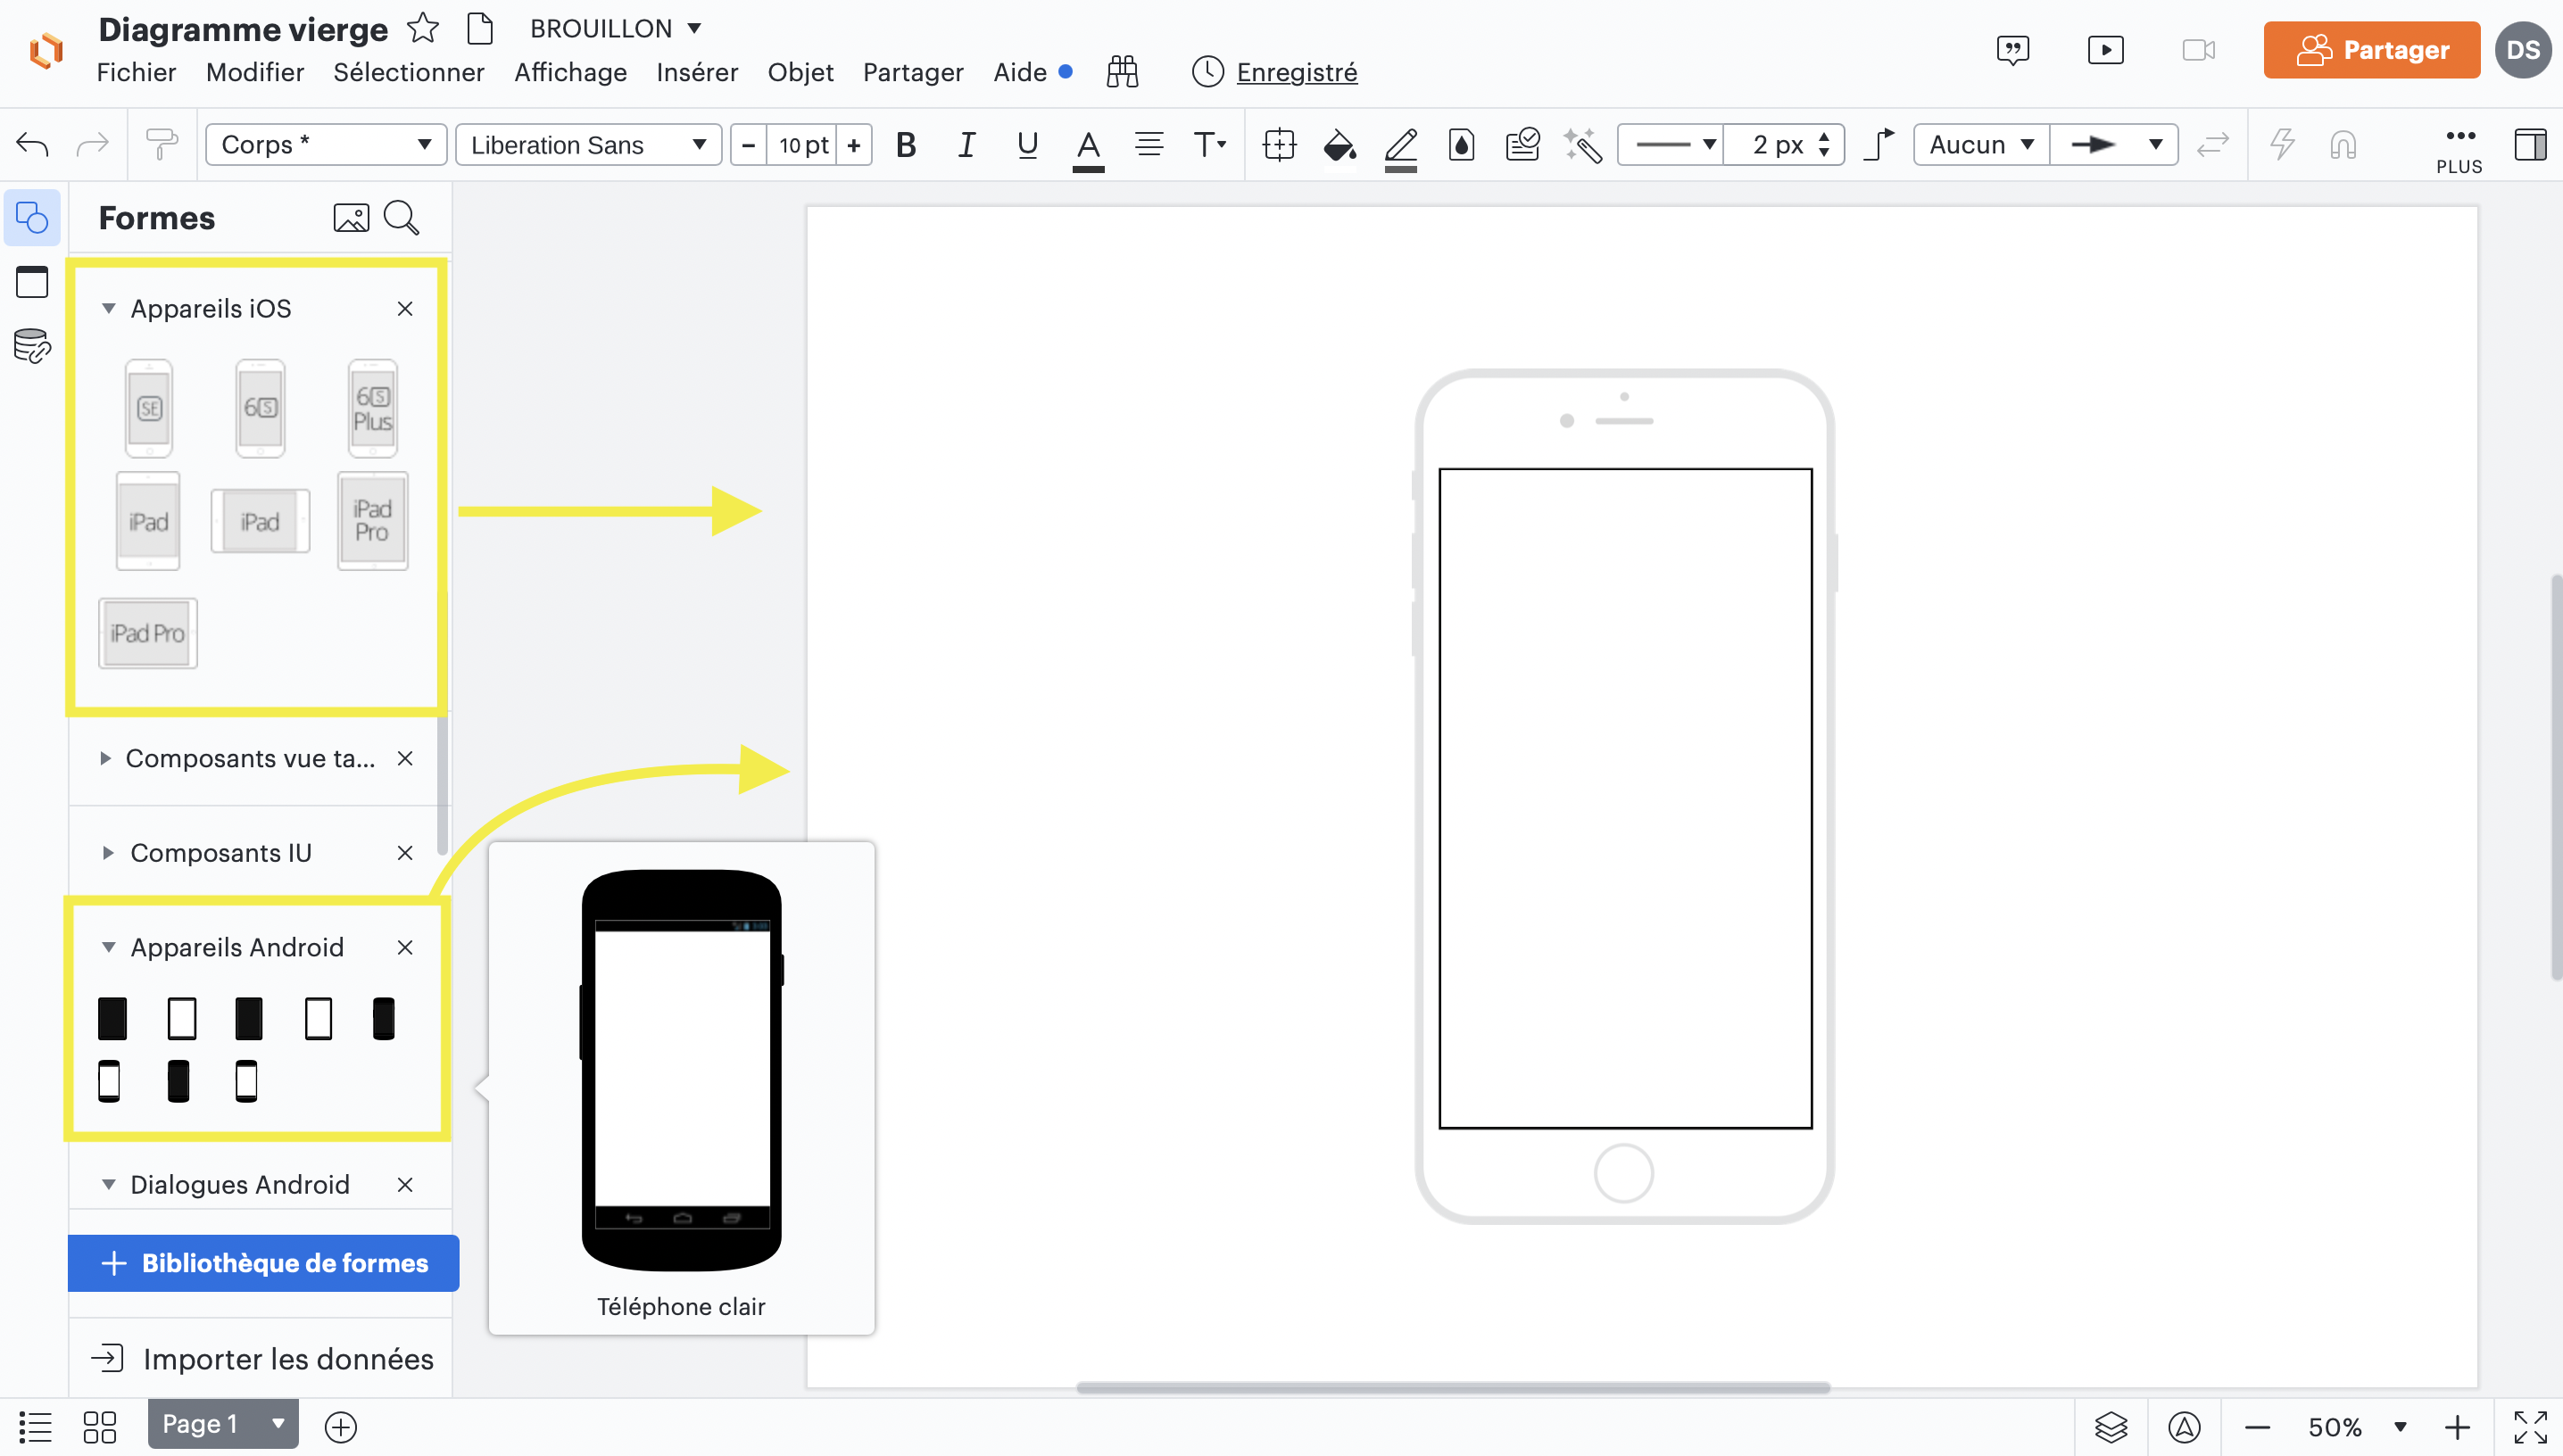
Task: Star the Diagramme vierge document
Action: click(423, 28)
